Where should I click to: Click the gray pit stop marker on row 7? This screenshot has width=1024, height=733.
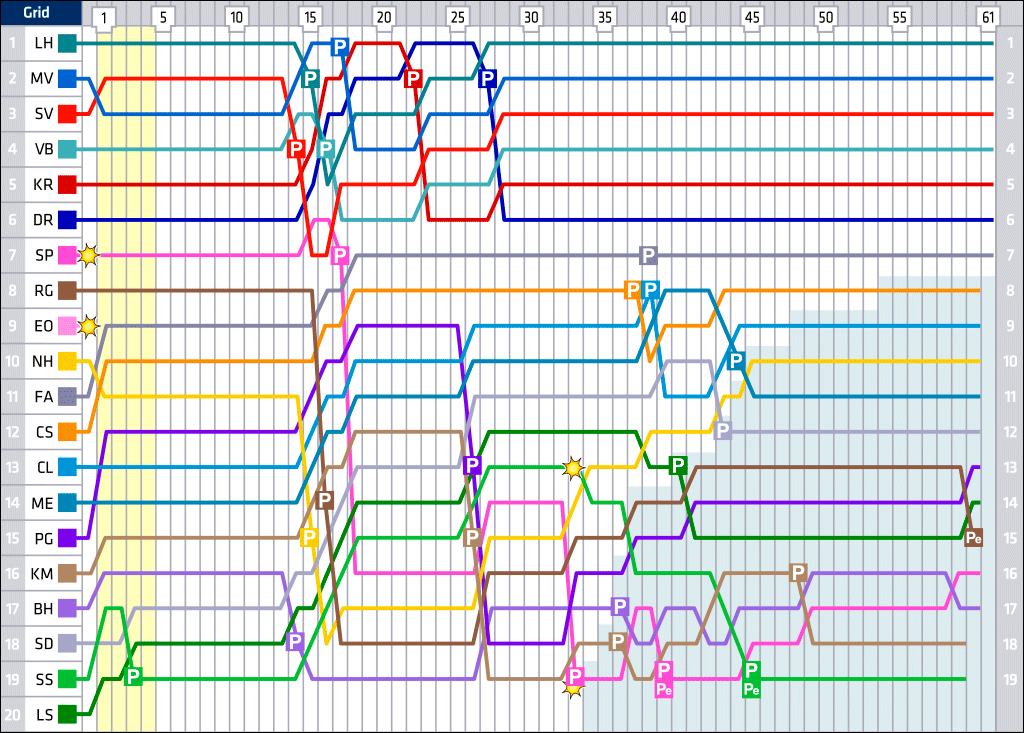[x=648, y=255]
